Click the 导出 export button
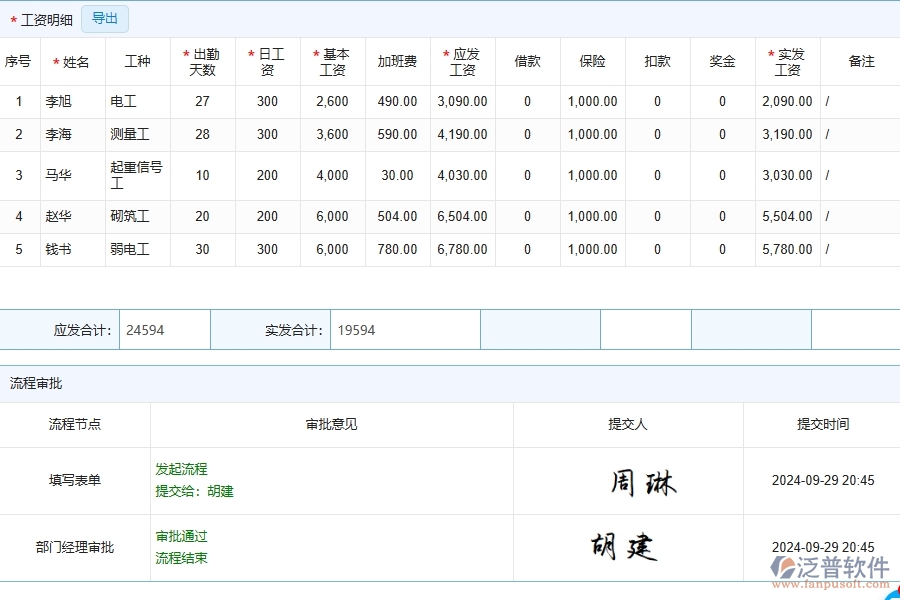 tap(104, 18)
